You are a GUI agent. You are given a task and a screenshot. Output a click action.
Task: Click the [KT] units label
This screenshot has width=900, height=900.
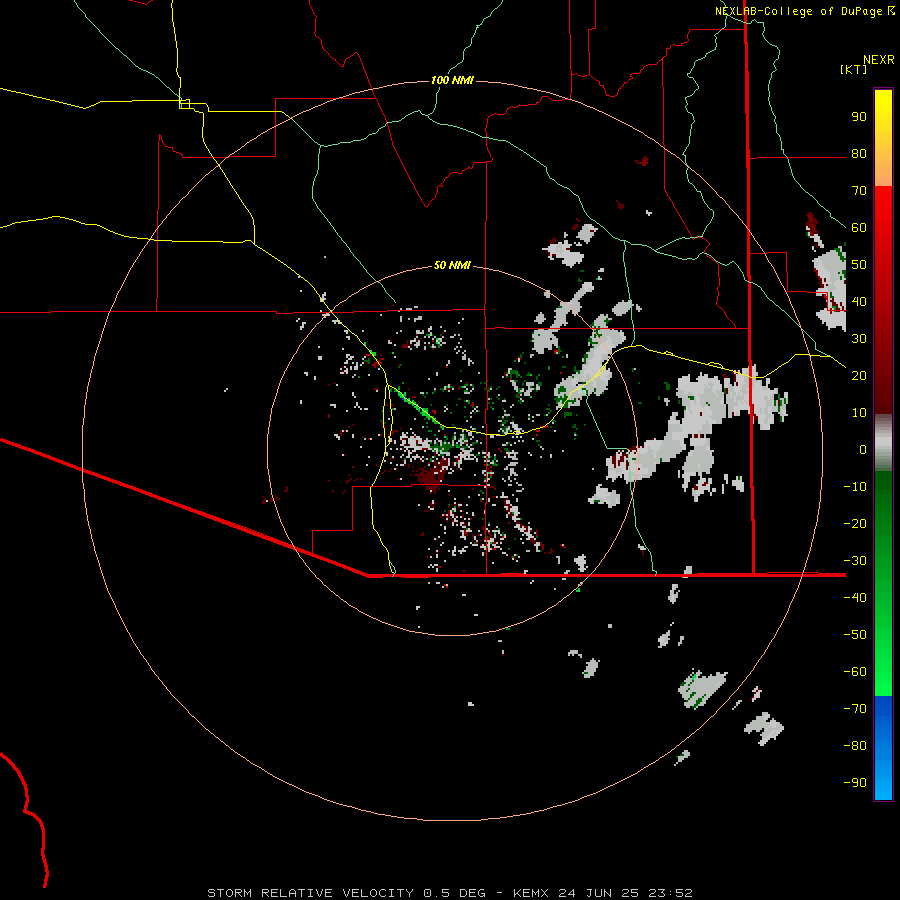coord(854,69)
